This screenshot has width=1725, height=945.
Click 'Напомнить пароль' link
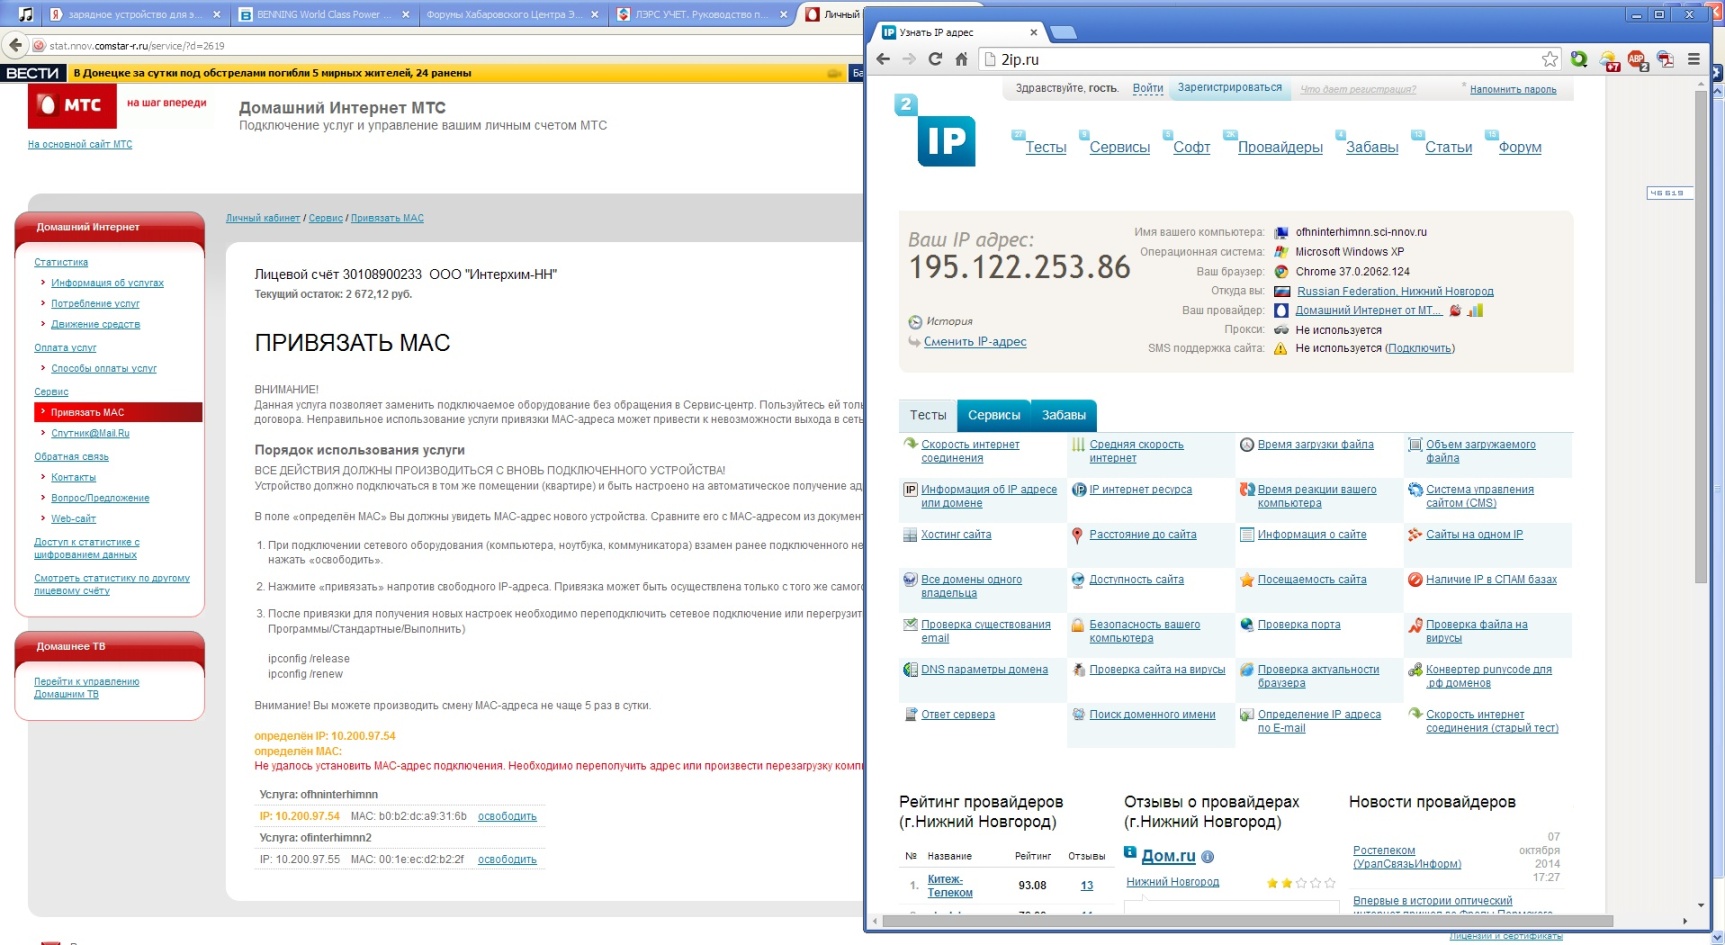(1512, 89)
